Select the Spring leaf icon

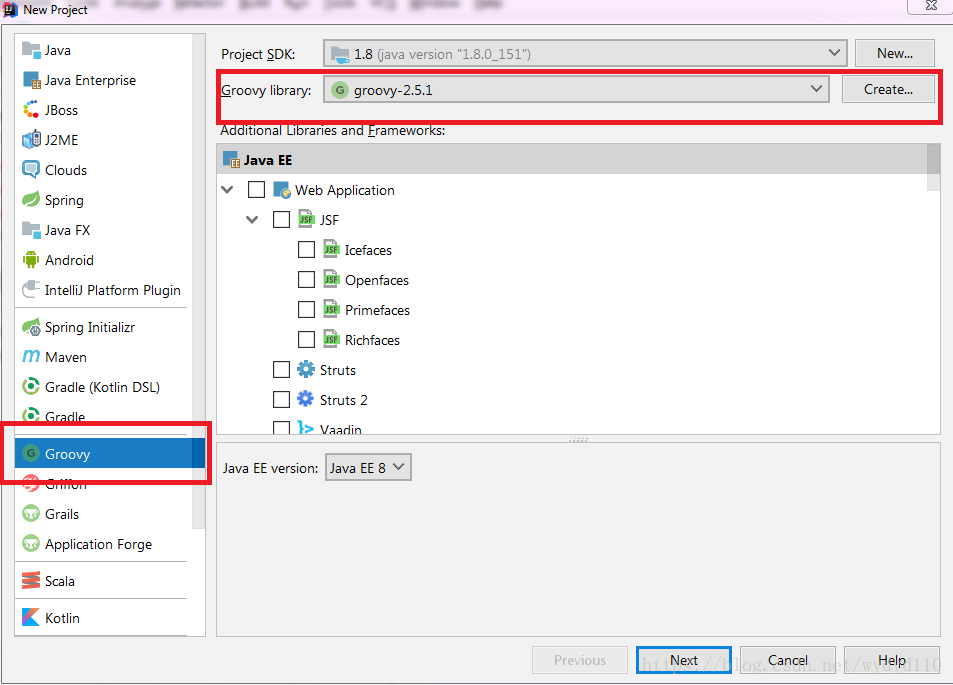pyautogui.click(x=31, y=200)
